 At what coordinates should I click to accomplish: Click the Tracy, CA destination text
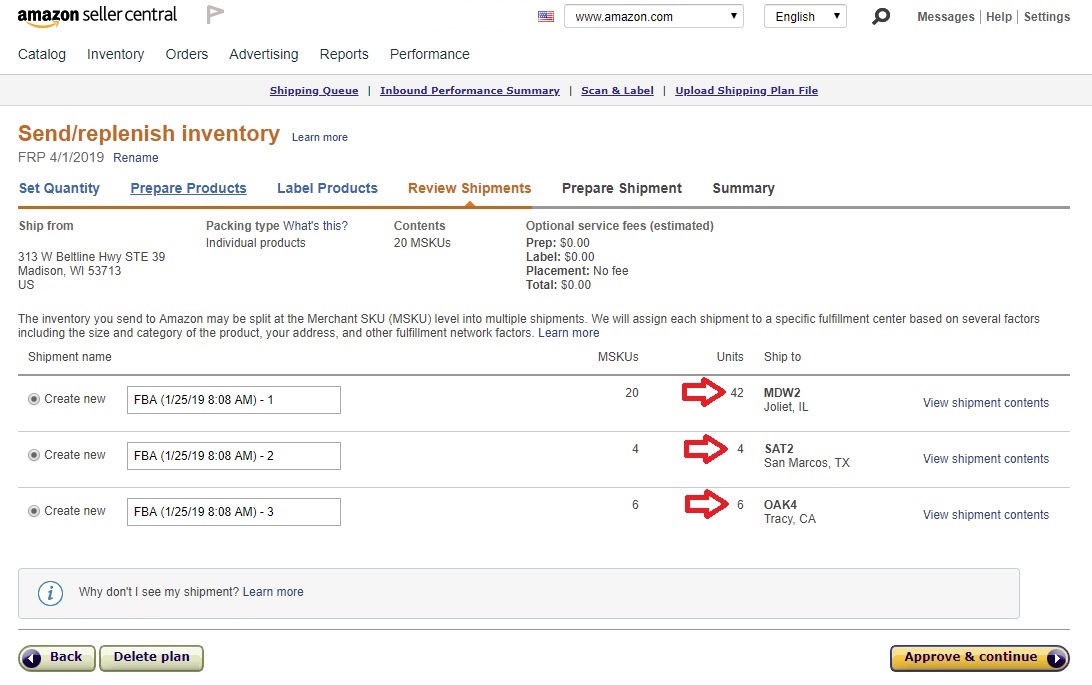tap(790, 519)
